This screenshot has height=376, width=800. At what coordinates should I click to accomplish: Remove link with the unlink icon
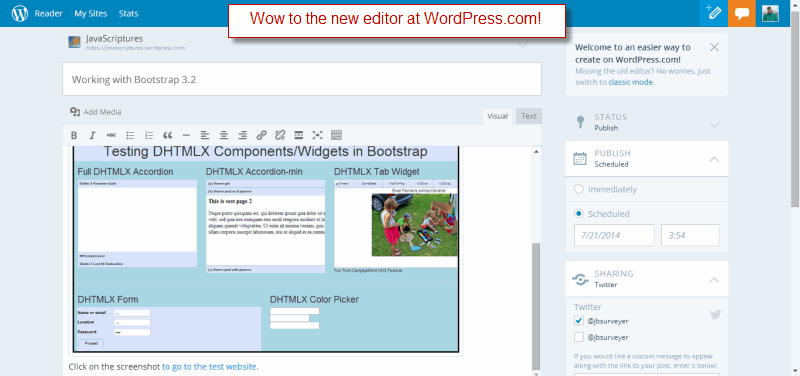coord(280,135)
